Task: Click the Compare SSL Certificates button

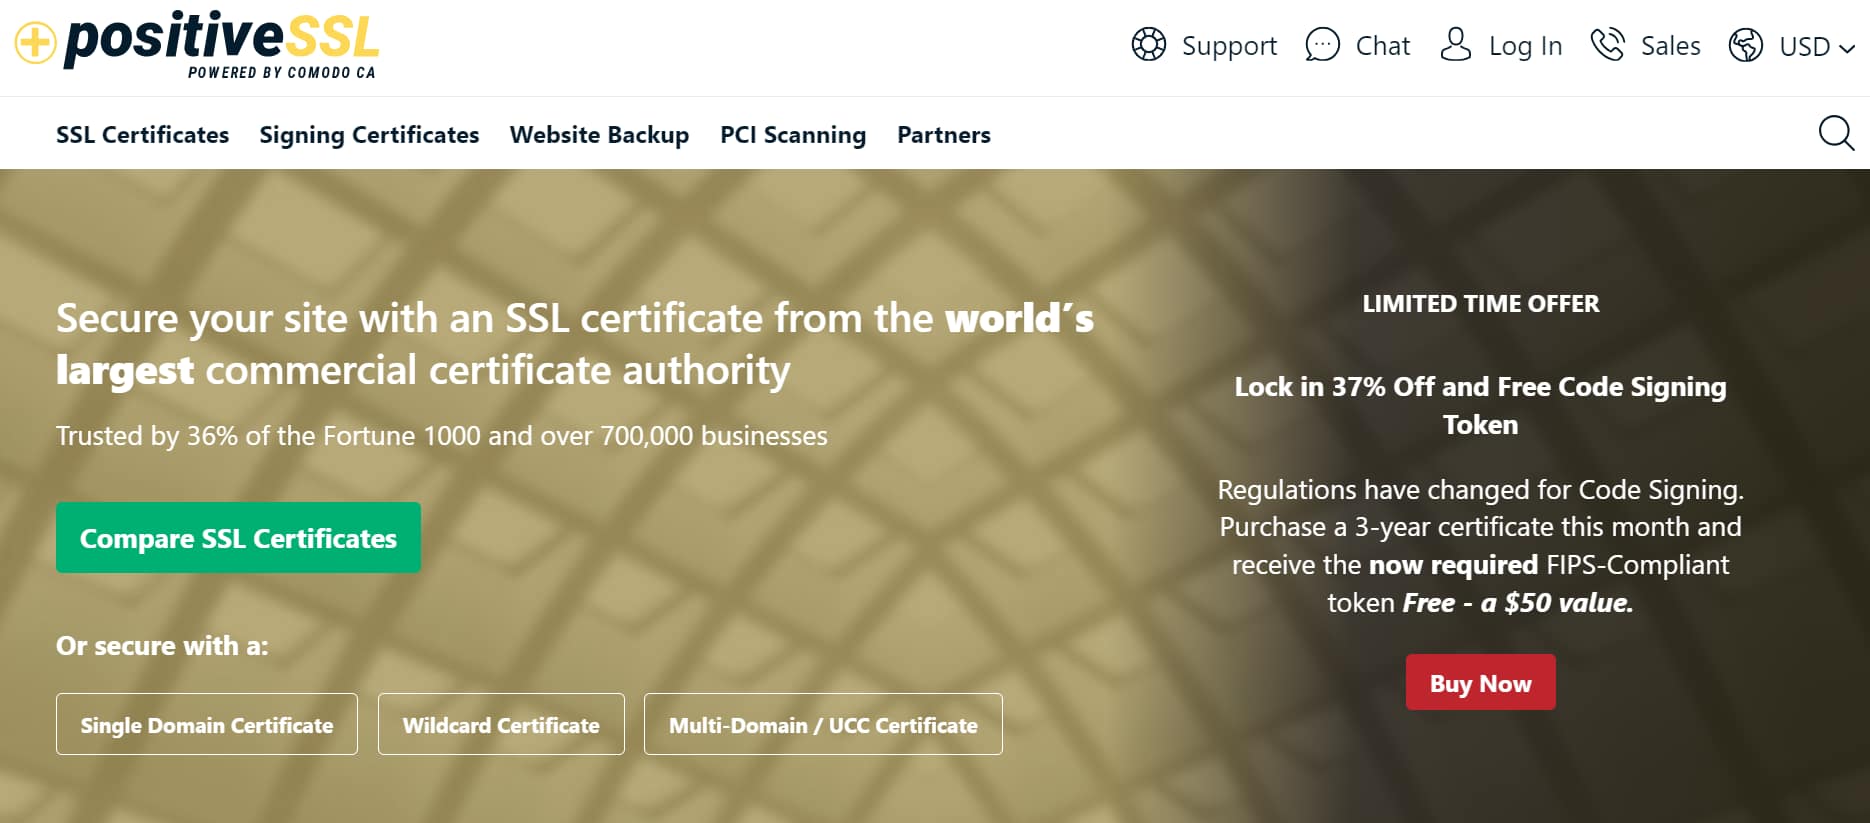Action: [238, 537]
